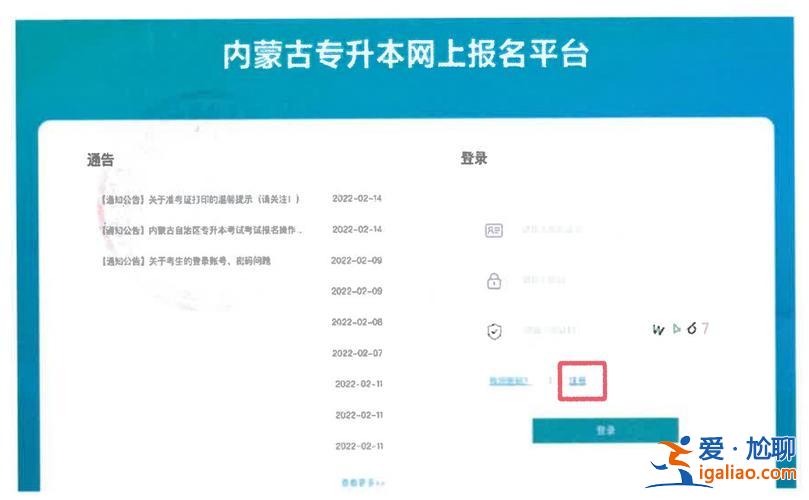Focus the password input field
Screen dimensions: 809x500
click(x=544, y=280)
